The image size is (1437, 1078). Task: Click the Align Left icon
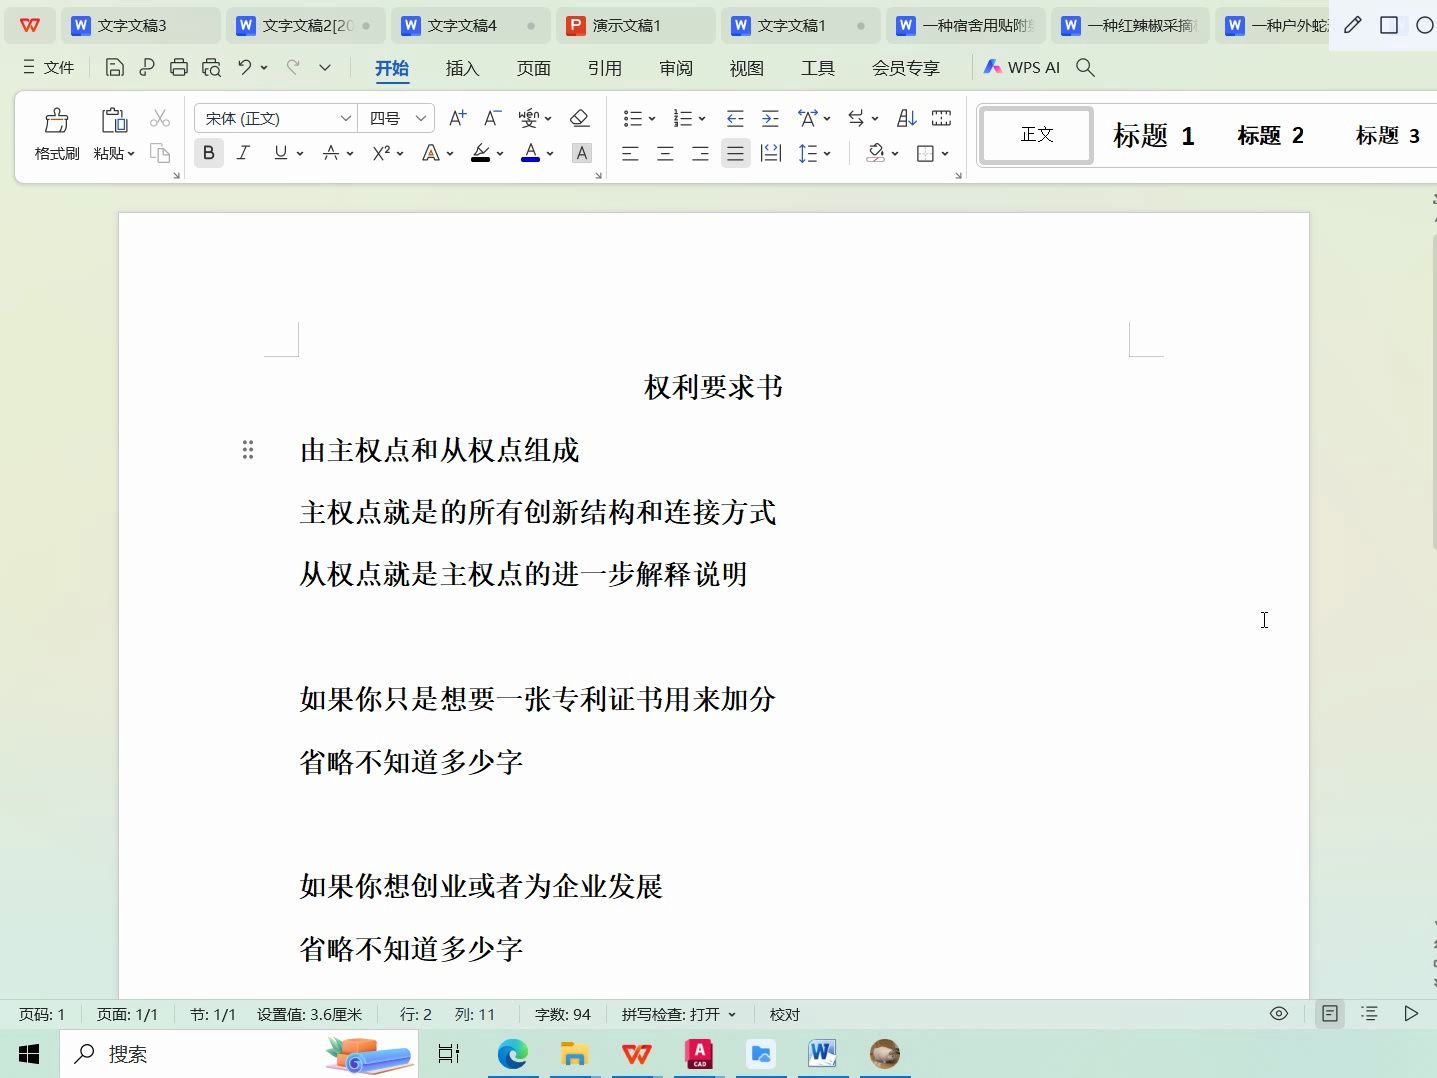630,153
